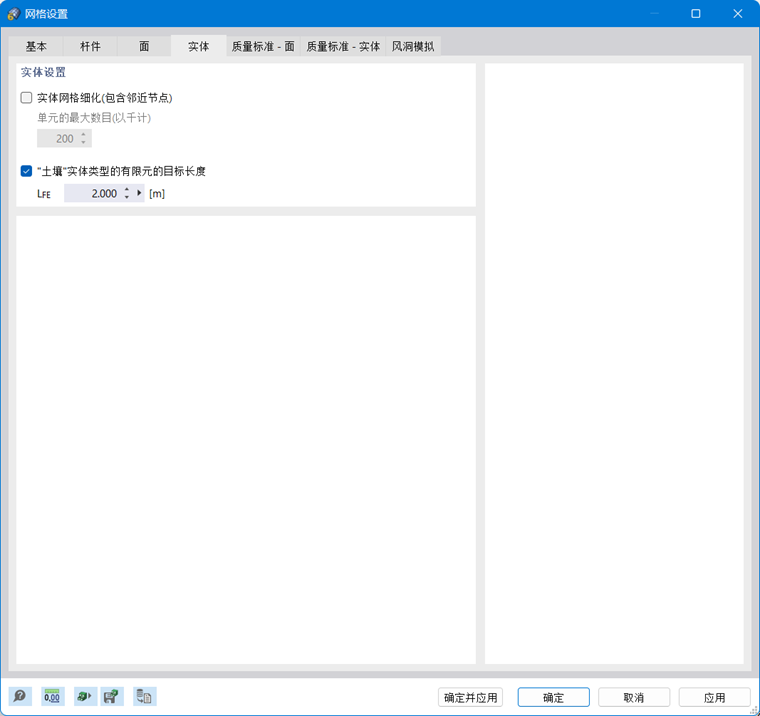The image size is (760, 716).
Task: Open the help icon at bottom left
Action: [x=20, y=697]
